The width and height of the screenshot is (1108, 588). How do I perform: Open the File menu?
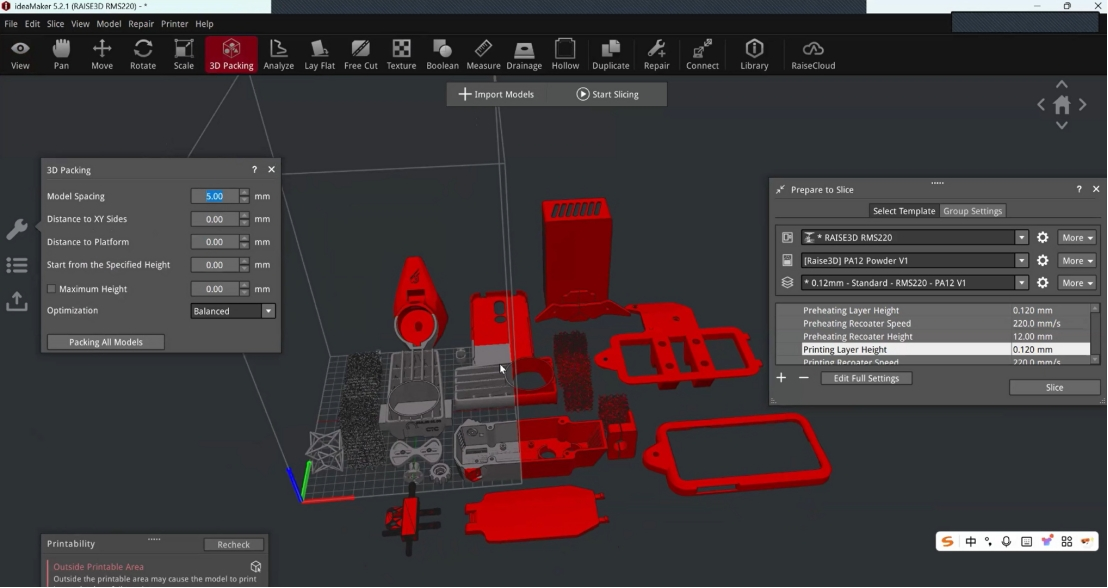click(11, 23)
